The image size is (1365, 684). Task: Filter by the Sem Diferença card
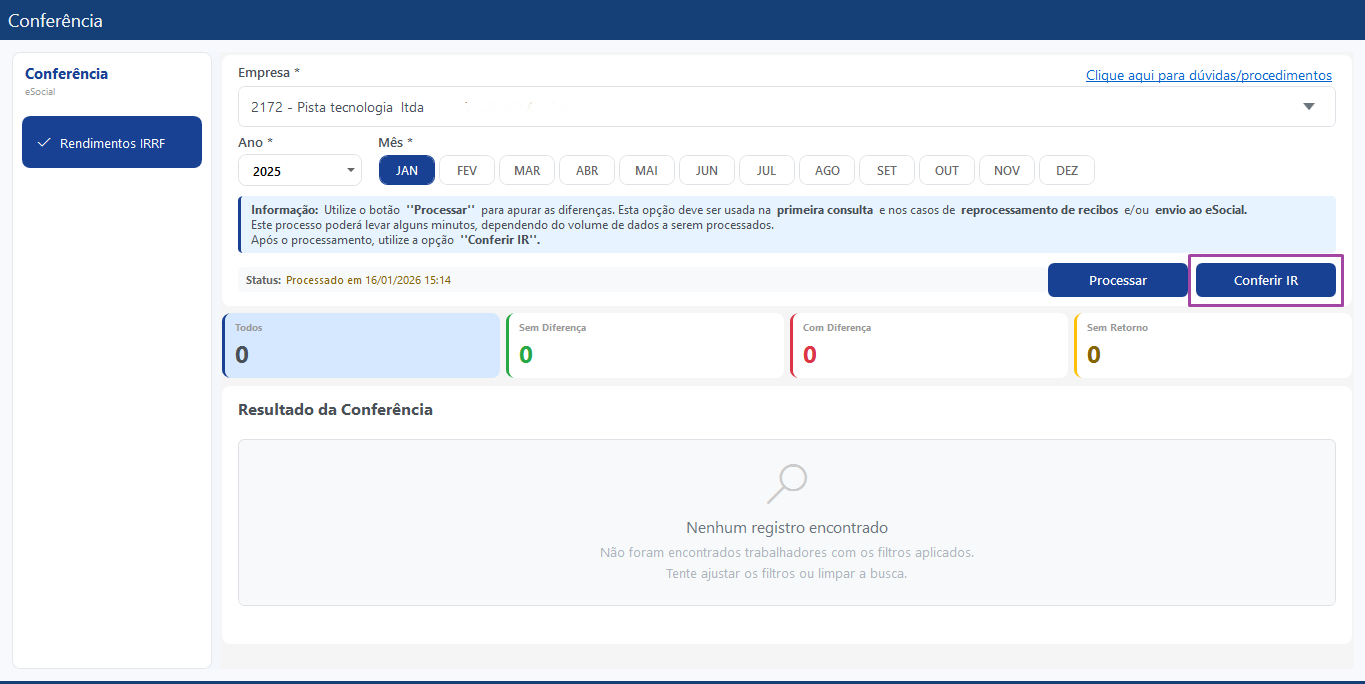click(645, 345)
